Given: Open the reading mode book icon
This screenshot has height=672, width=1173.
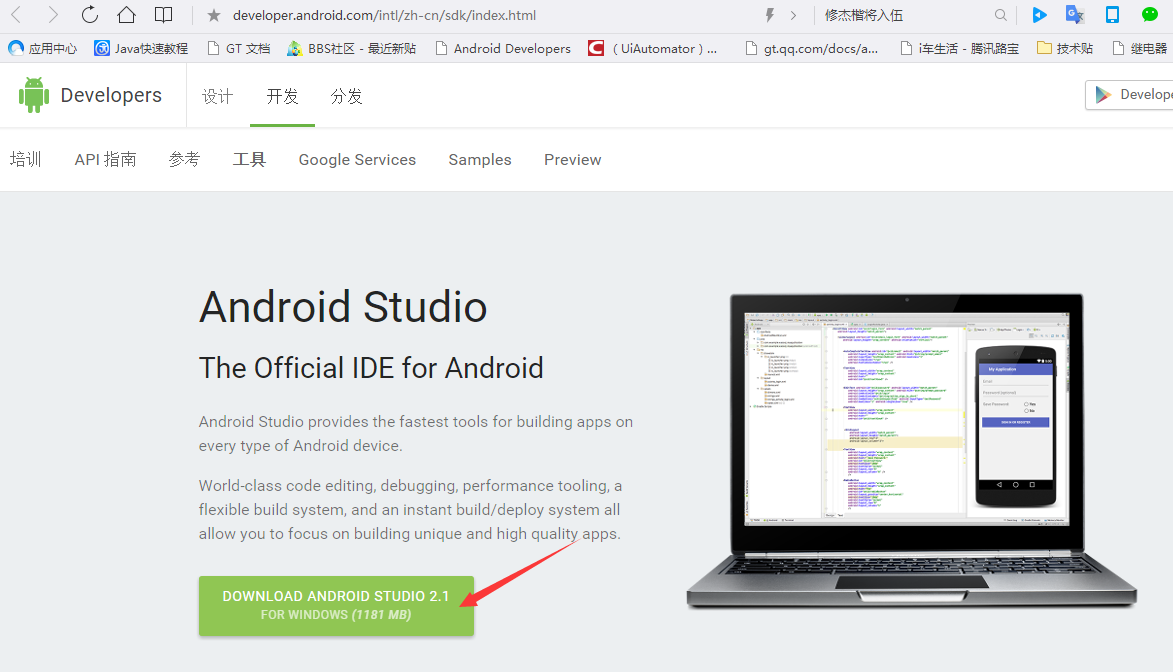Looking at the screenshot, I should (x=163, y=15).
